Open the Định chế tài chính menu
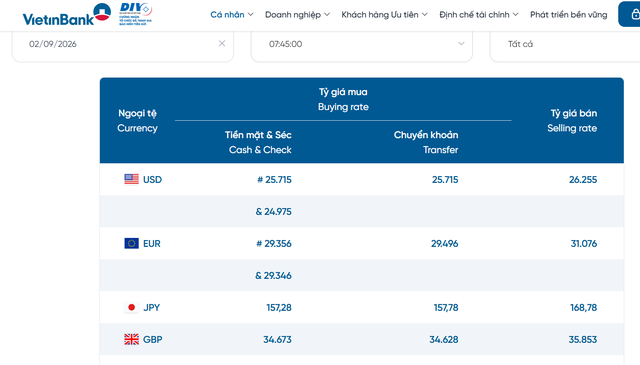The width and height of the screenshot is (640, 365). [479, 15]
